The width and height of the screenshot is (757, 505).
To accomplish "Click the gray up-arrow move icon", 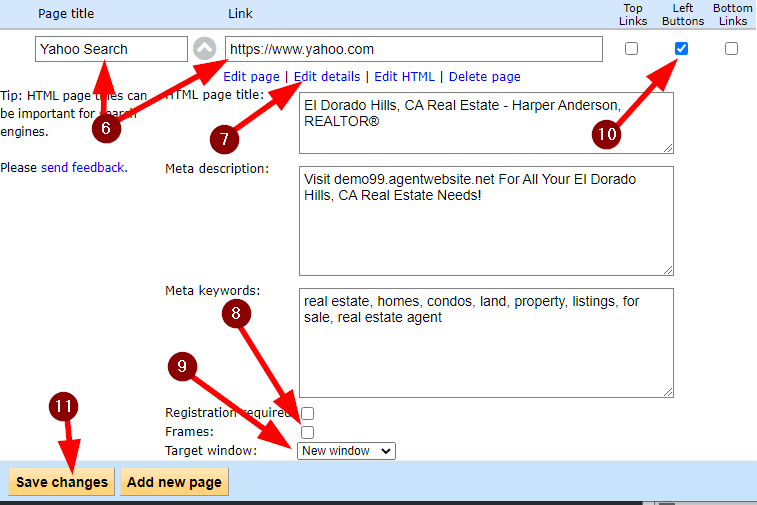I will pyautogui.click(x=204, y=49).
